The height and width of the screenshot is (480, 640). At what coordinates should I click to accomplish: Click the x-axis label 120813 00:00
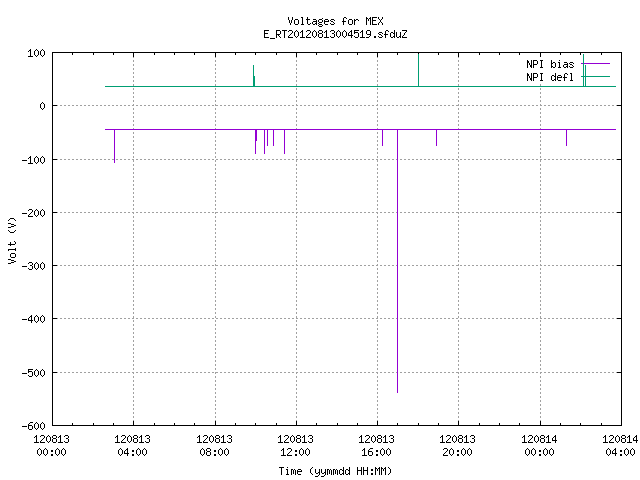point(51,446)
